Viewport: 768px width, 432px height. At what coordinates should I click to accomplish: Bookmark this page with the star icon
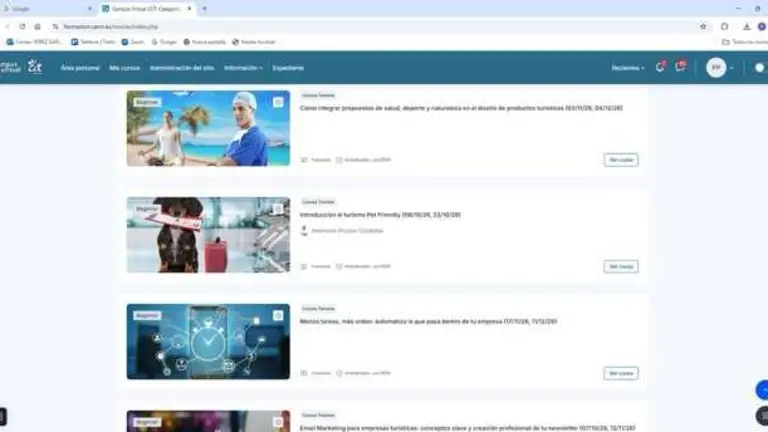[703, 26]
